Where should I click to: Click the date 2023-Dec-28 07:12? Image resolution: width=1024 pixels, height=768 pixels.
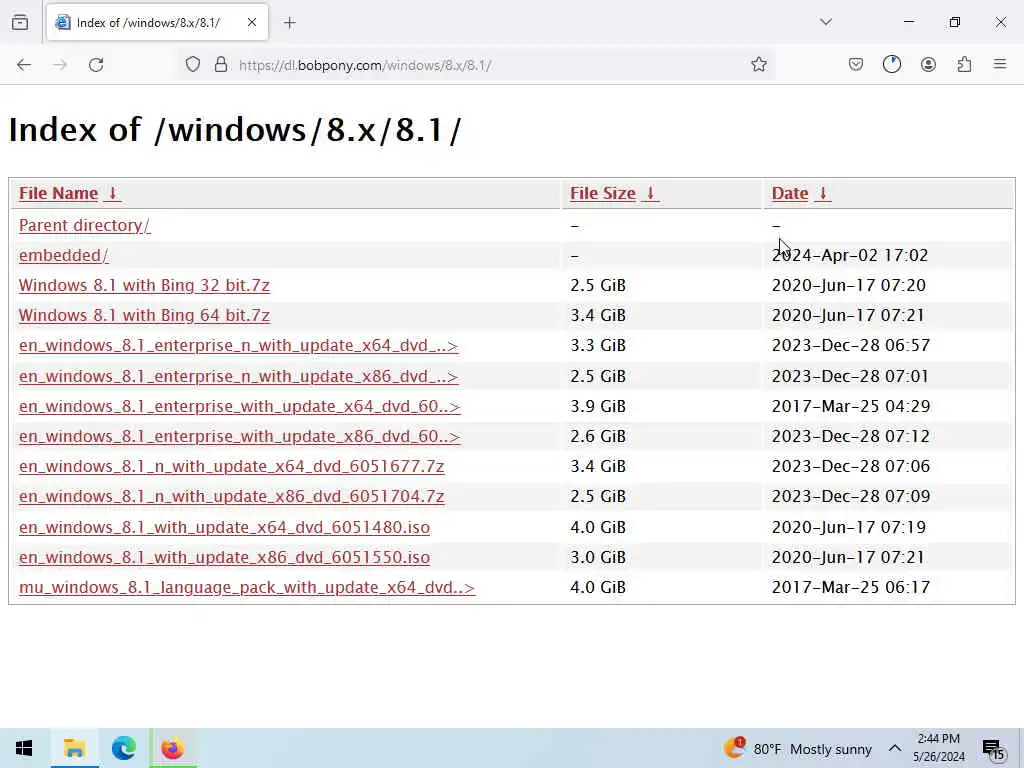coord(851,436)
